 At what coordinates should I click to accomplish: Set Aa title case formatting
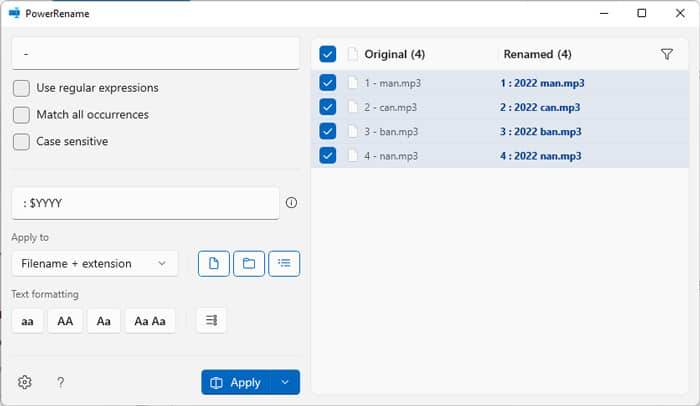104,321
